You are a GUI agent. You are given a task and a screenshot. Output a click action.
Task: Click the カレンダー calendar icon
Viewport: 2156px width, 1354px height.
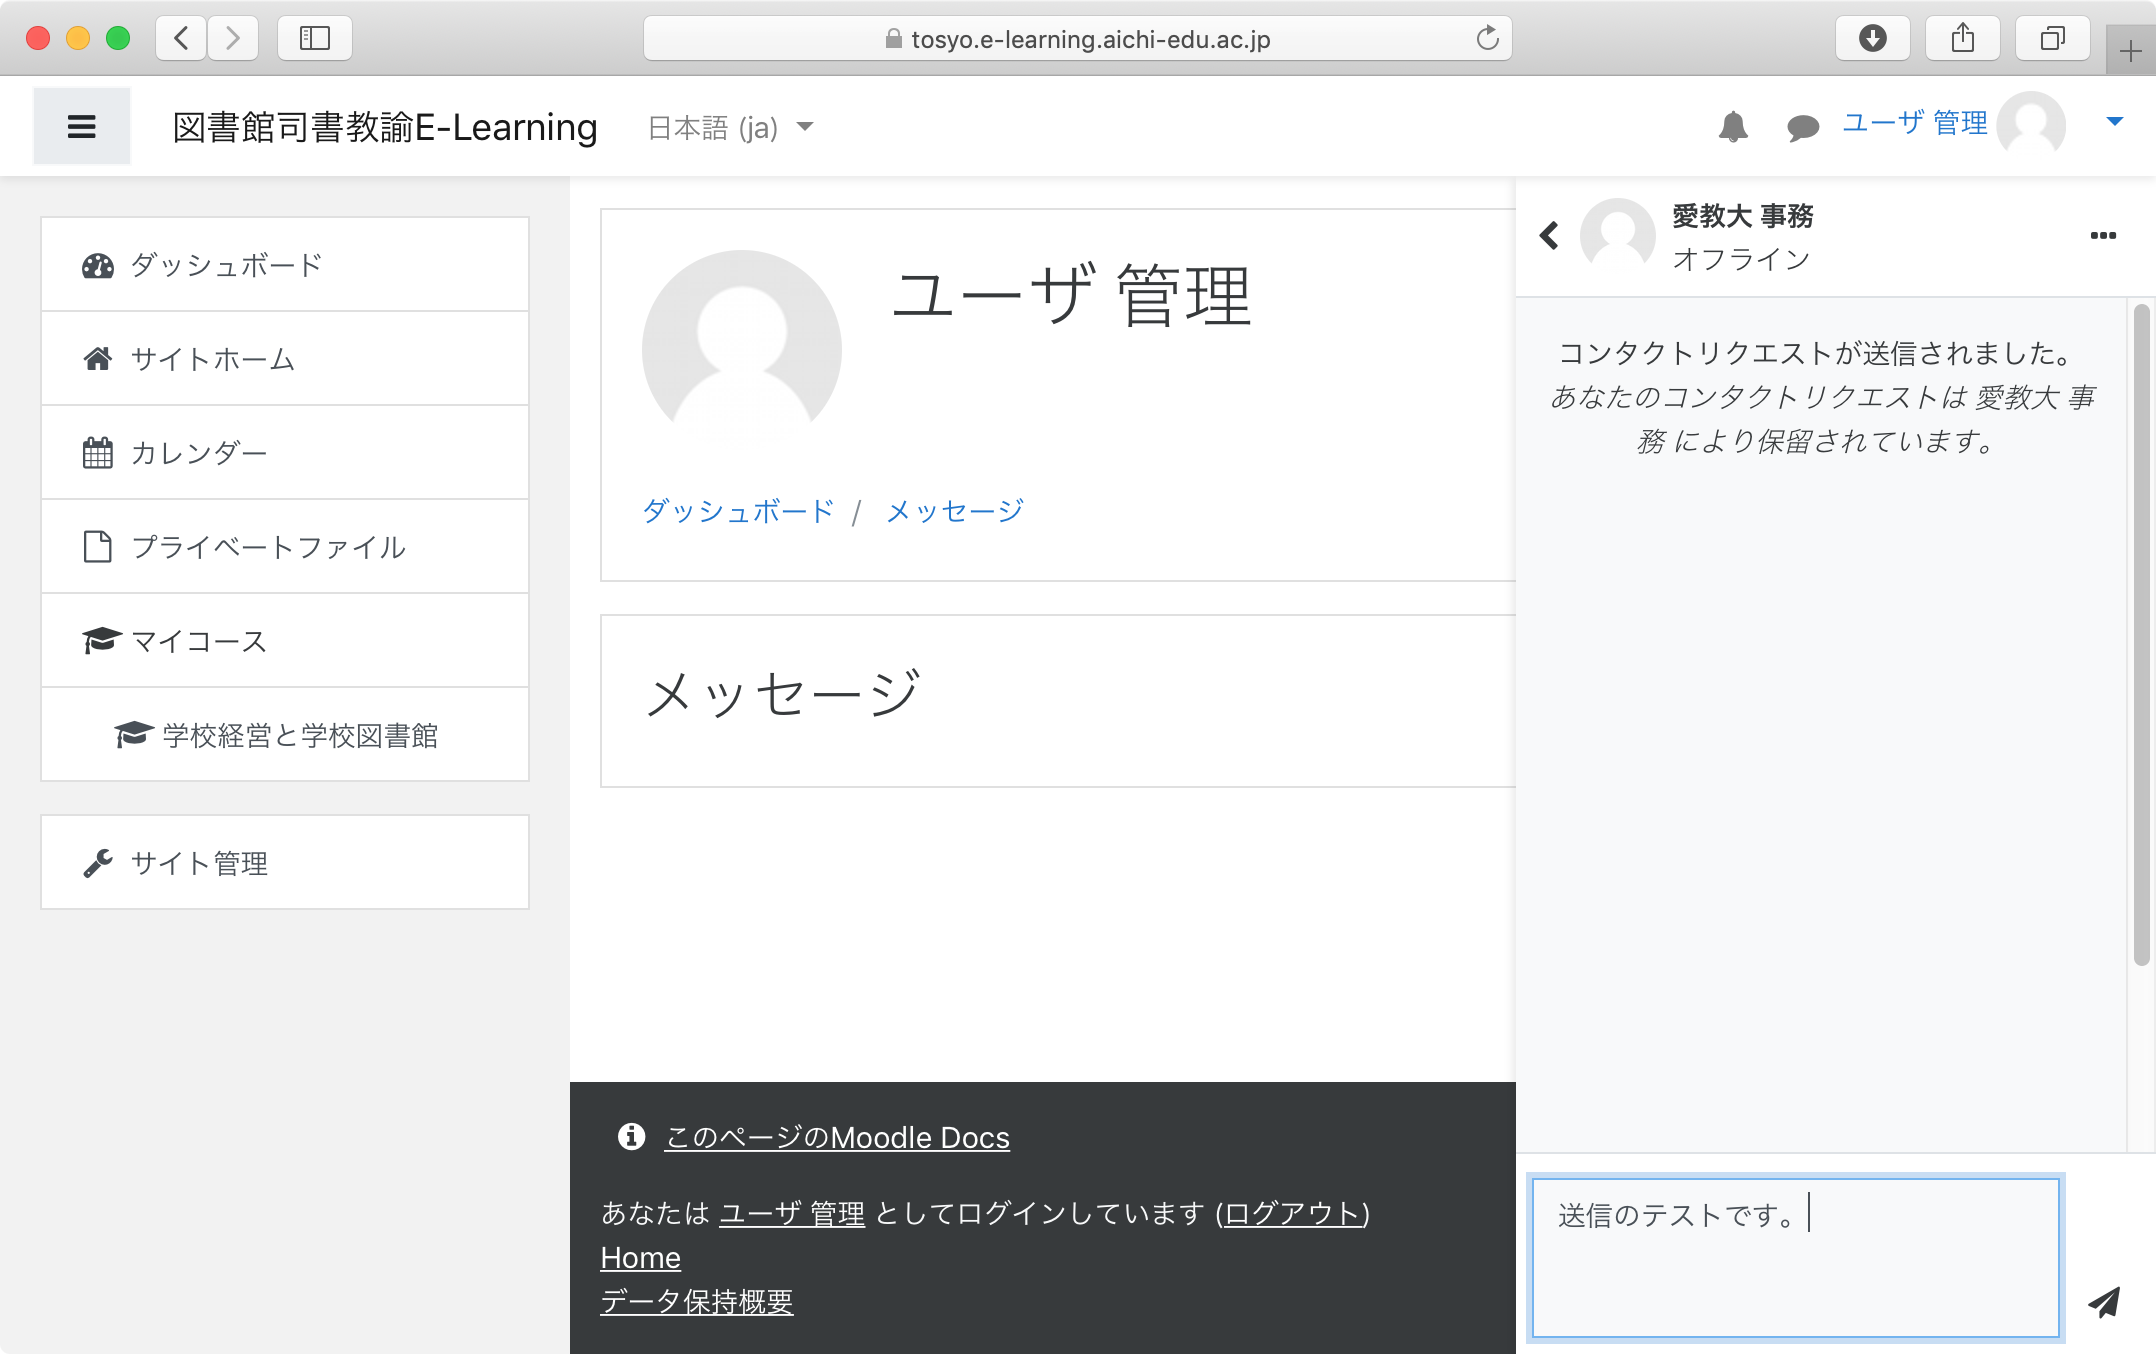98,453
